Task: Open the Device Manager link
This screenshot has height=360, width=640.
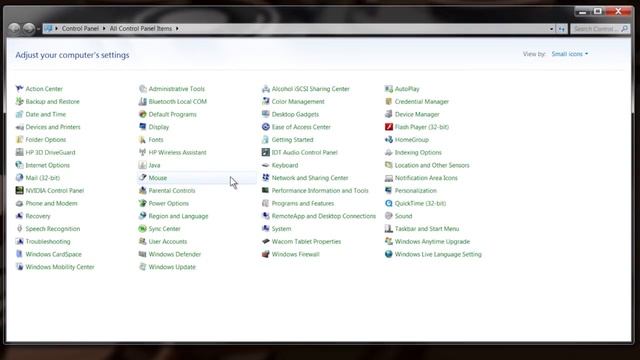Action: tap(417, 114)
